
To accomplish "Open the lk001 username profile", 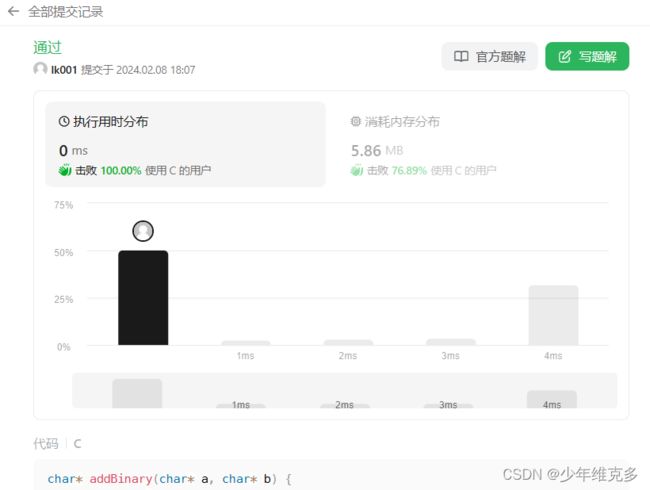I will coord(64,70).
